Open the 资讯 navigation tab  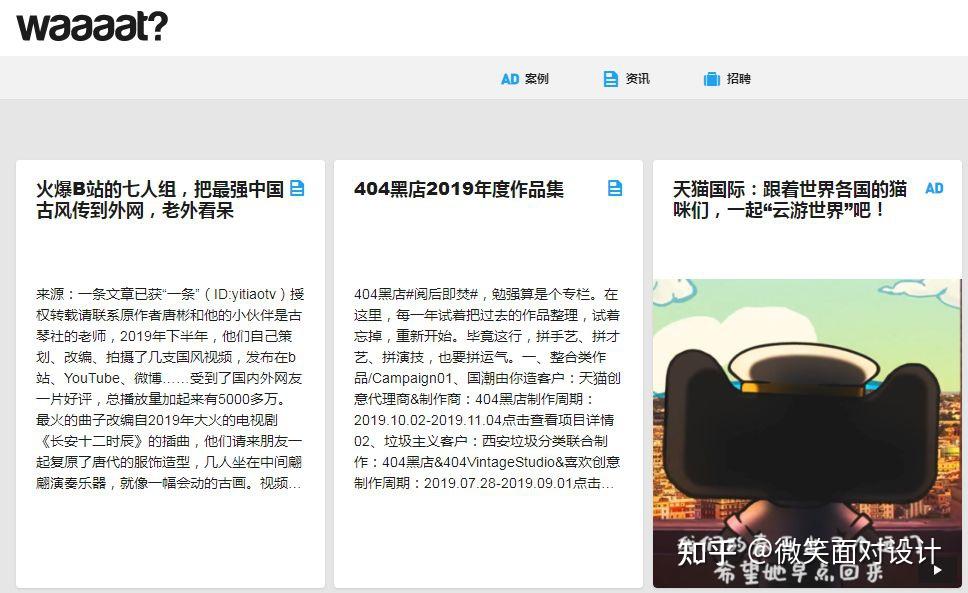637,79
